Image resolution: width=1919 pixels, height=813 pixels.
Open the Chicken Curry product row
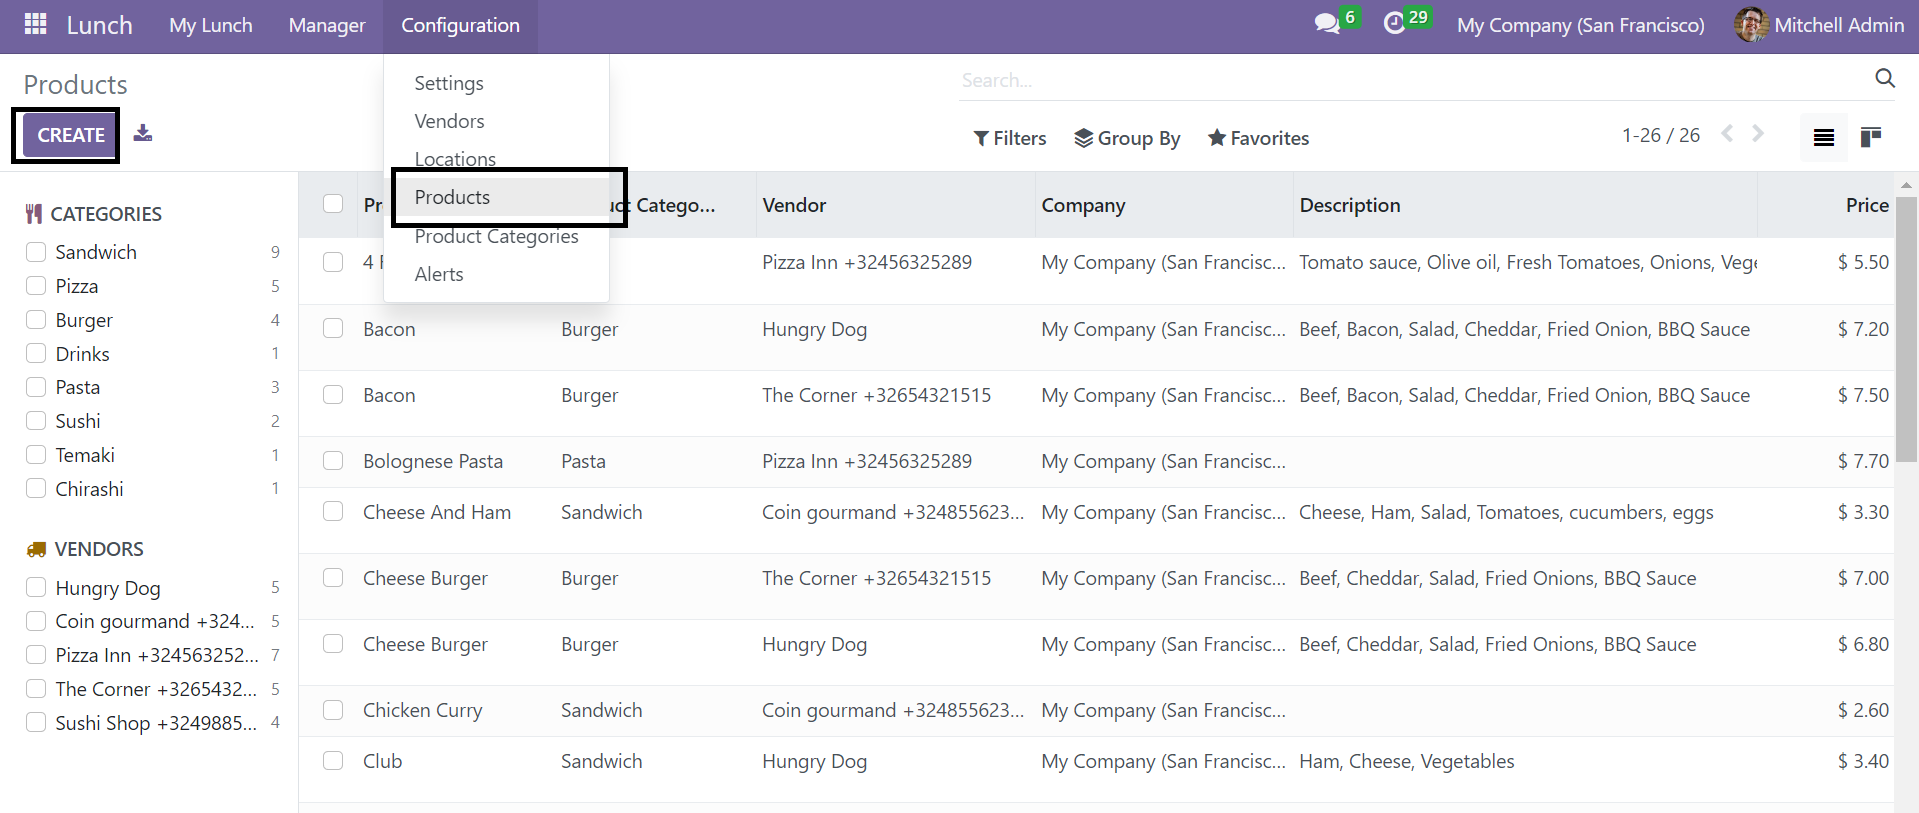pos(1096,711)
